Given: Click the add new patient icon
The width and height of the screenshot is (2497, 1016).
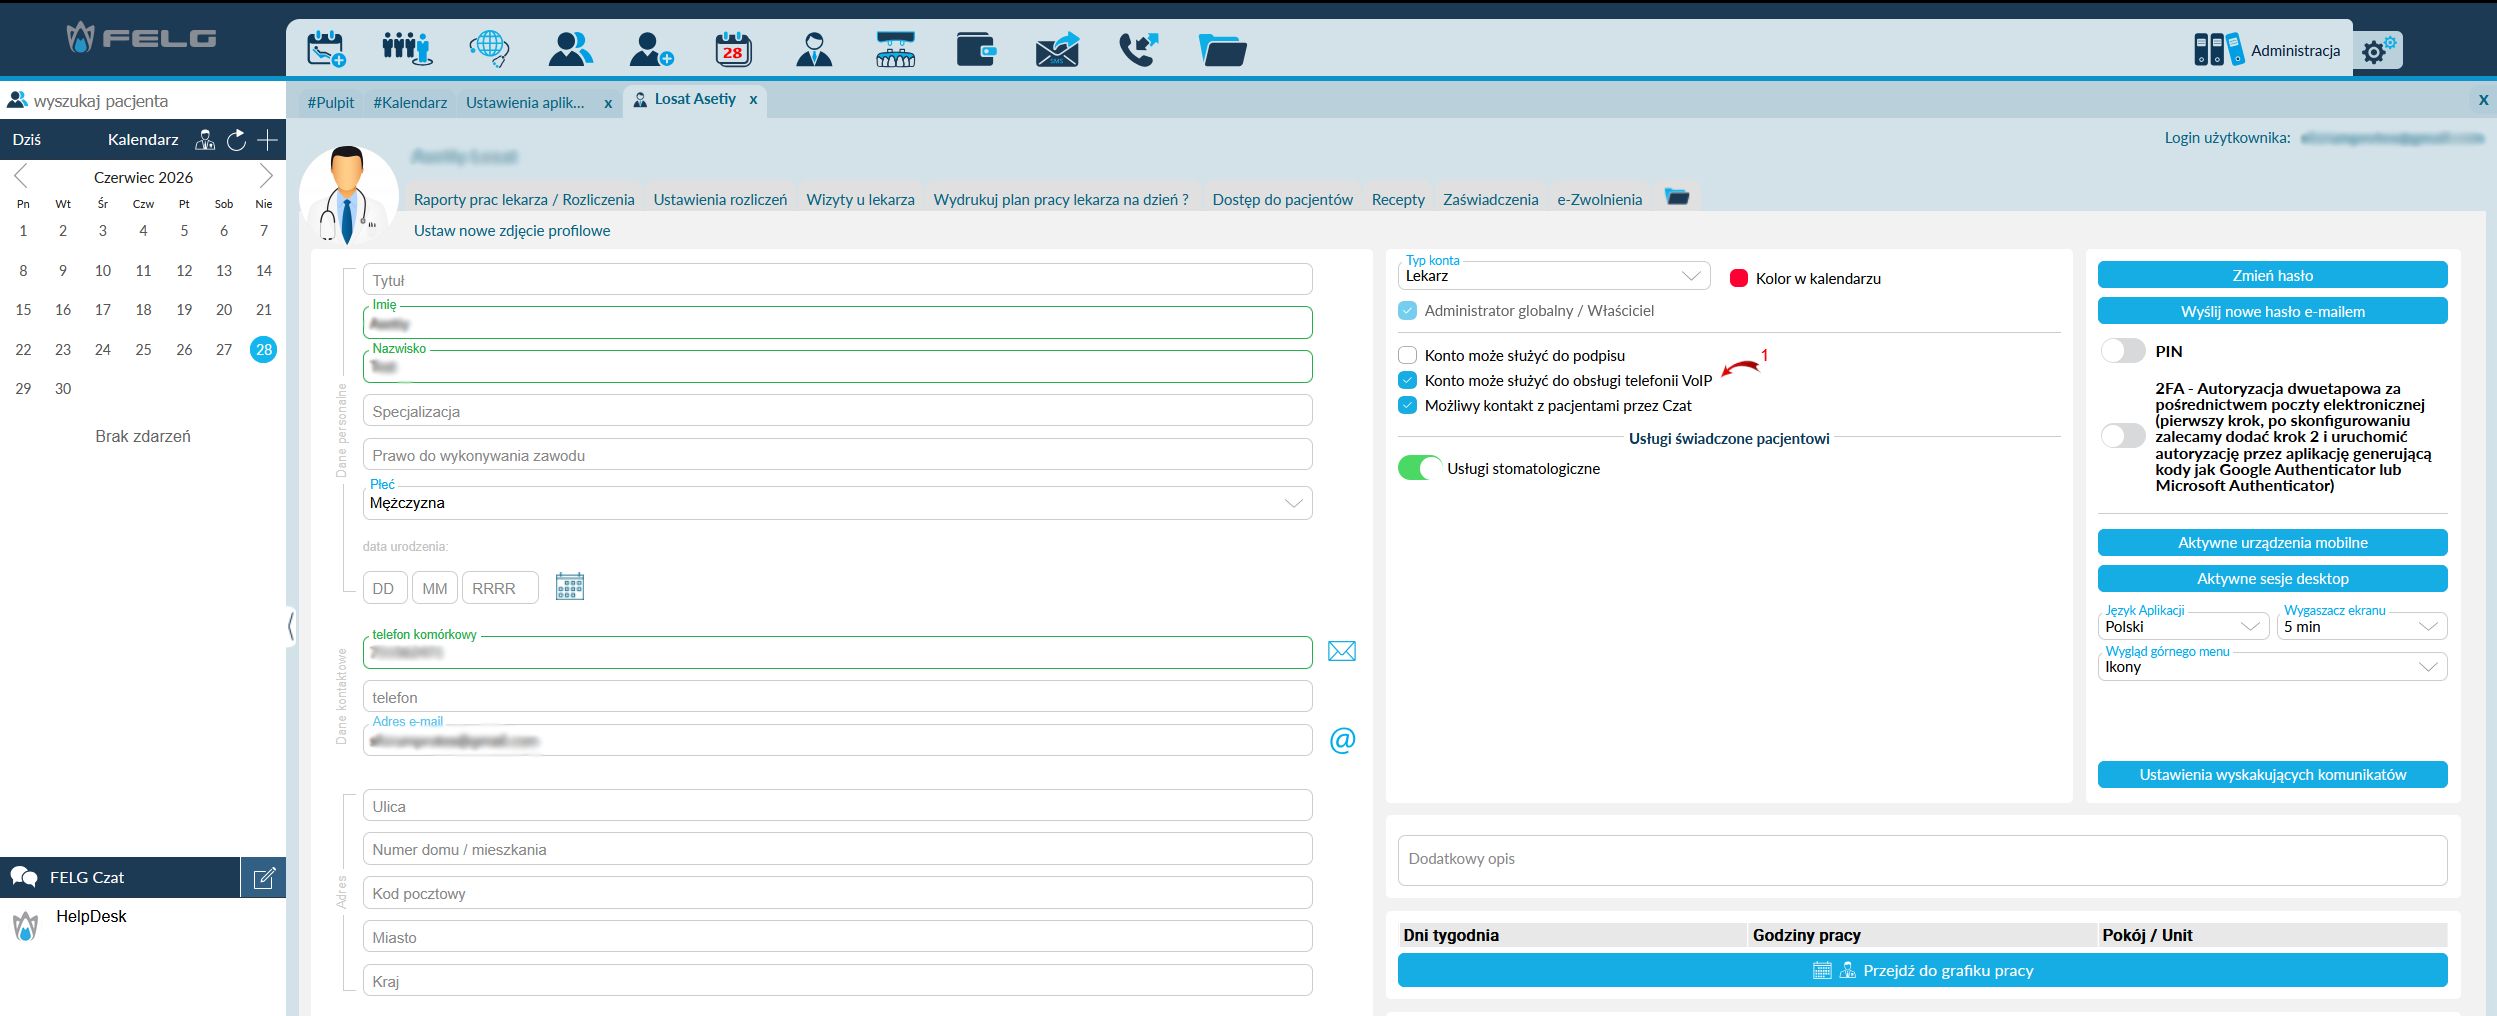Looking at the screenshot, I should point(651,49).
